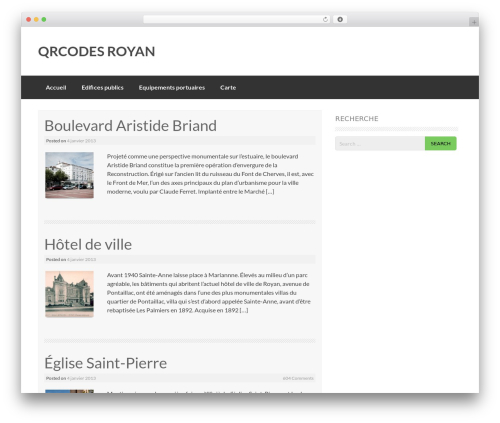
Task: Click the Boulevard Aristide Briand excerpt text
Action: coord(210,174)
